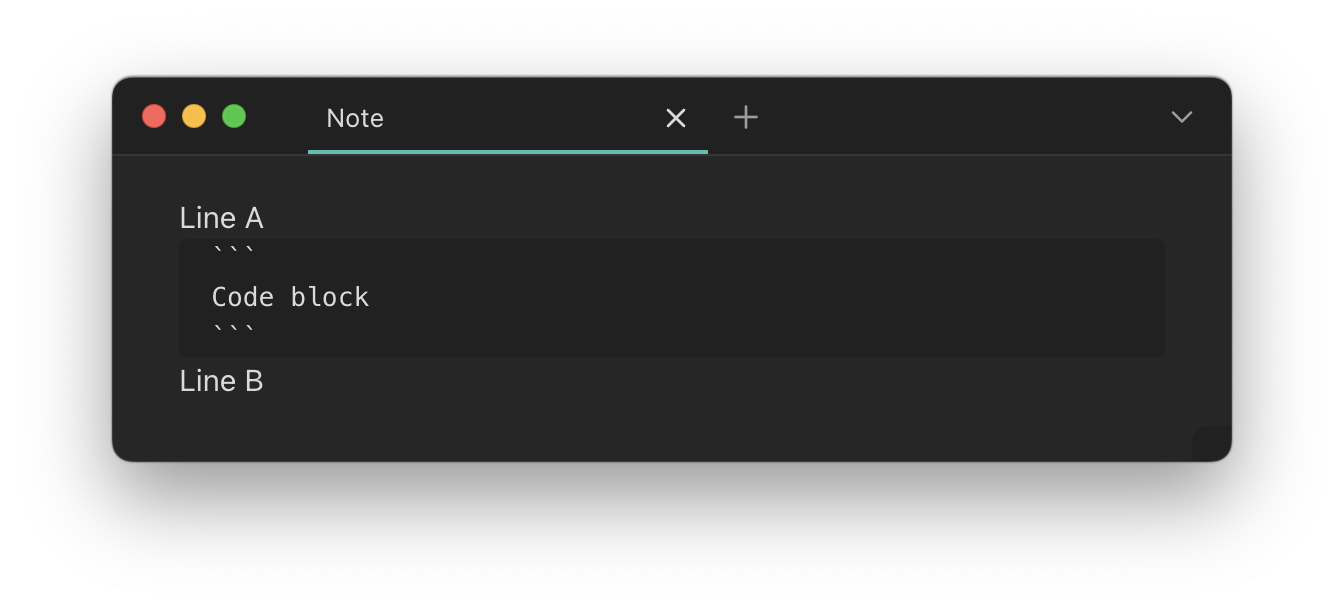1344x610 pixels.
Task: Select the Note tab title
Action: [355, 118]
